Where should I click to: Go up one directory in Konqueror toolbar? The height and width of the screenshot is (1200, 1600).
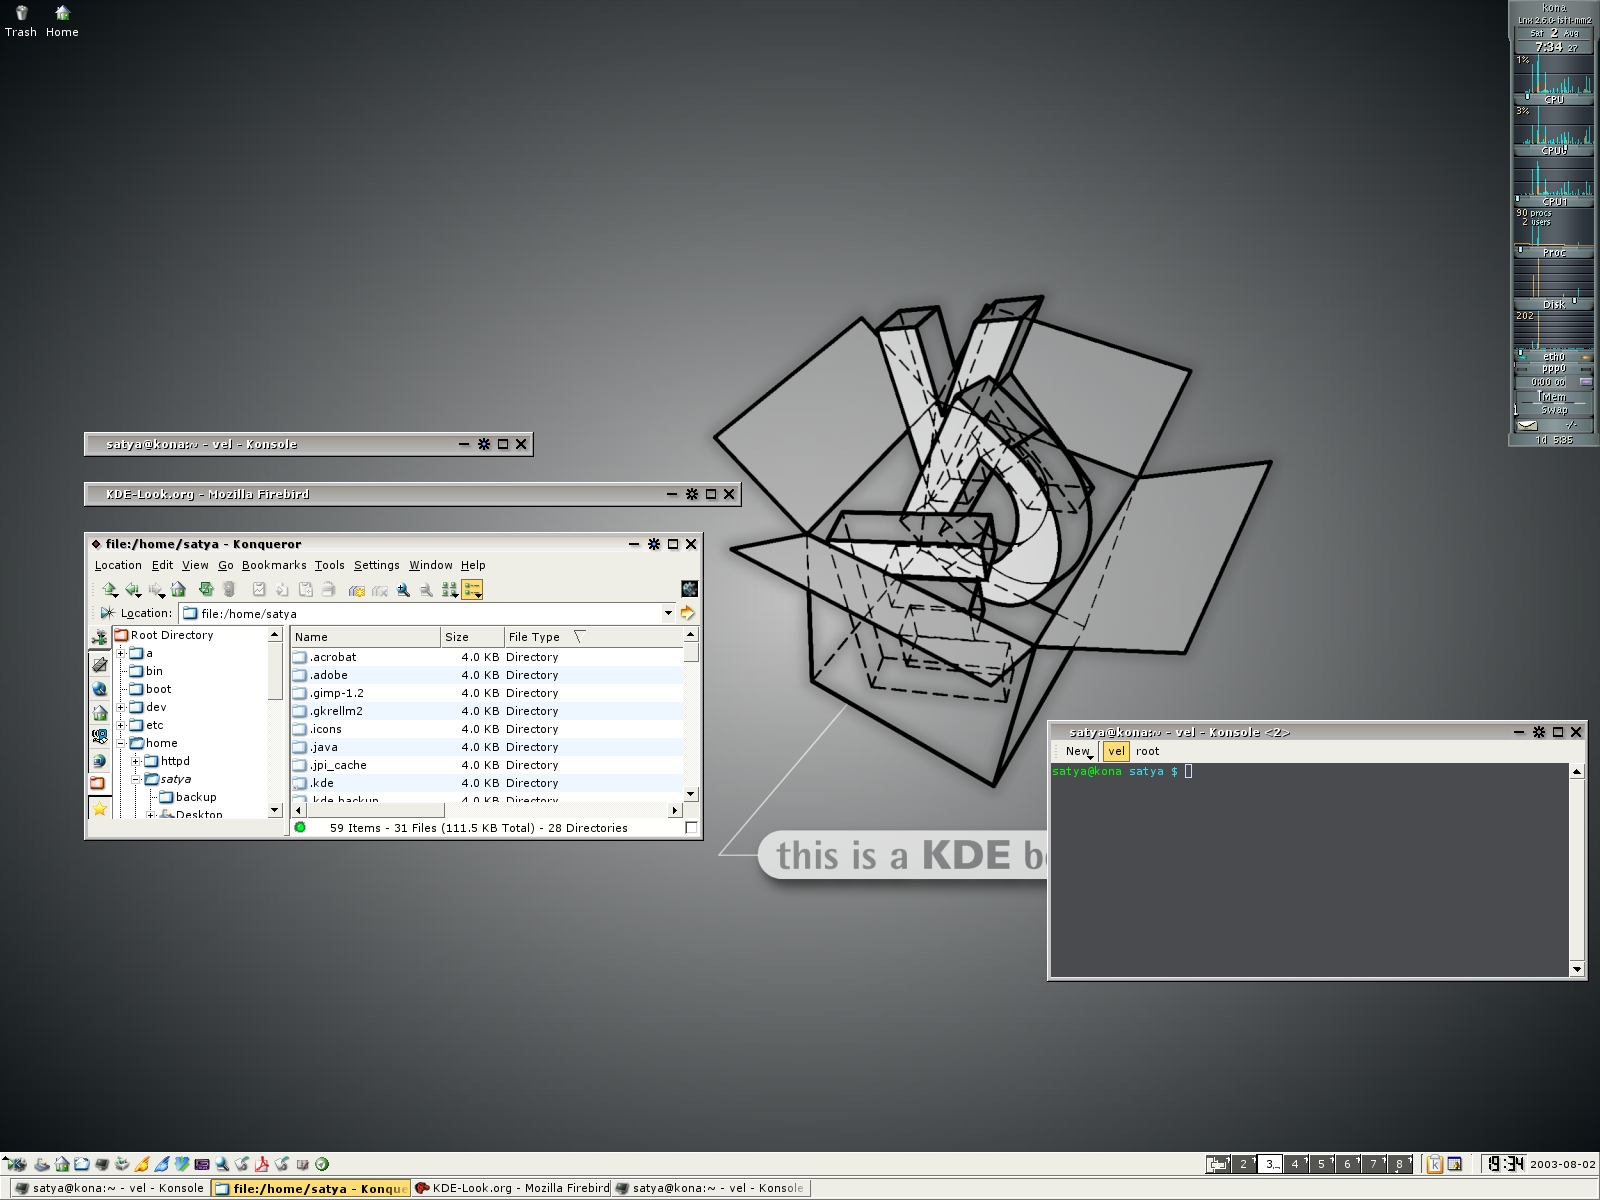coord(108,589)
